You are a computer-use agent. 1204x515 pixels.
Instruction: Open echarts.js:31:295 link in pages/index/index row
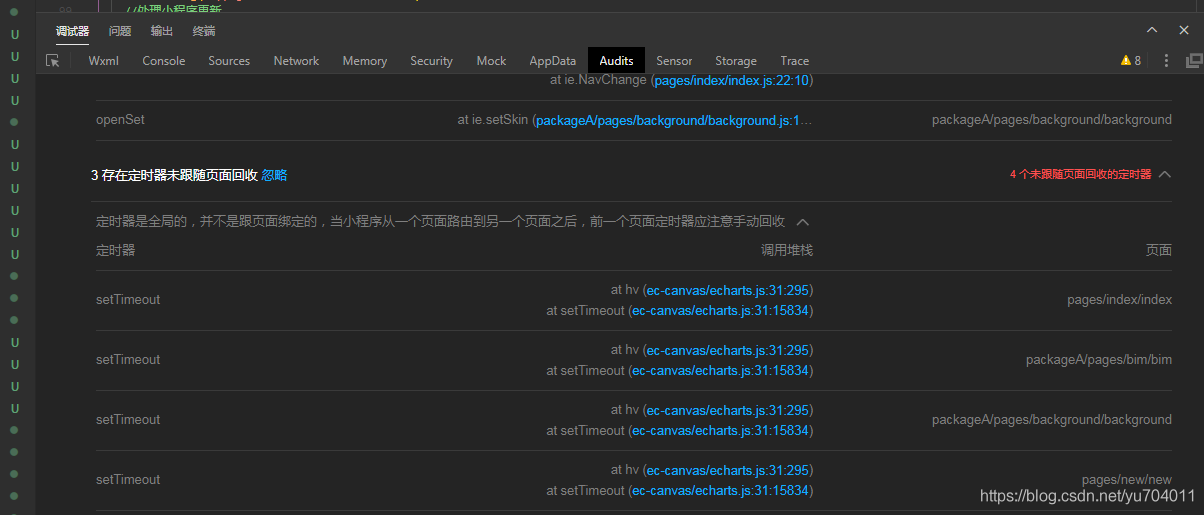(727, 290)
